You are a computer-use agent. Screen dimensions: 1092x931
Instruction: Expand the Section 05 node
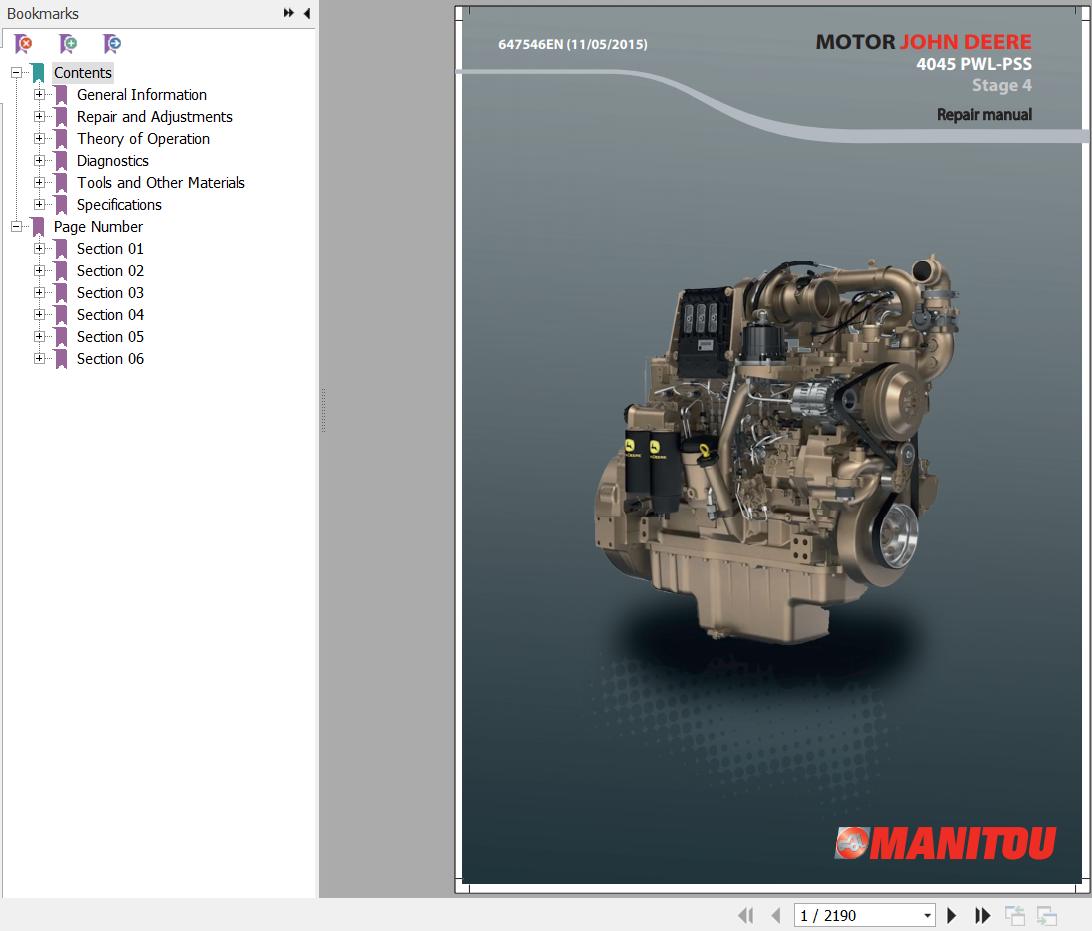39,336
